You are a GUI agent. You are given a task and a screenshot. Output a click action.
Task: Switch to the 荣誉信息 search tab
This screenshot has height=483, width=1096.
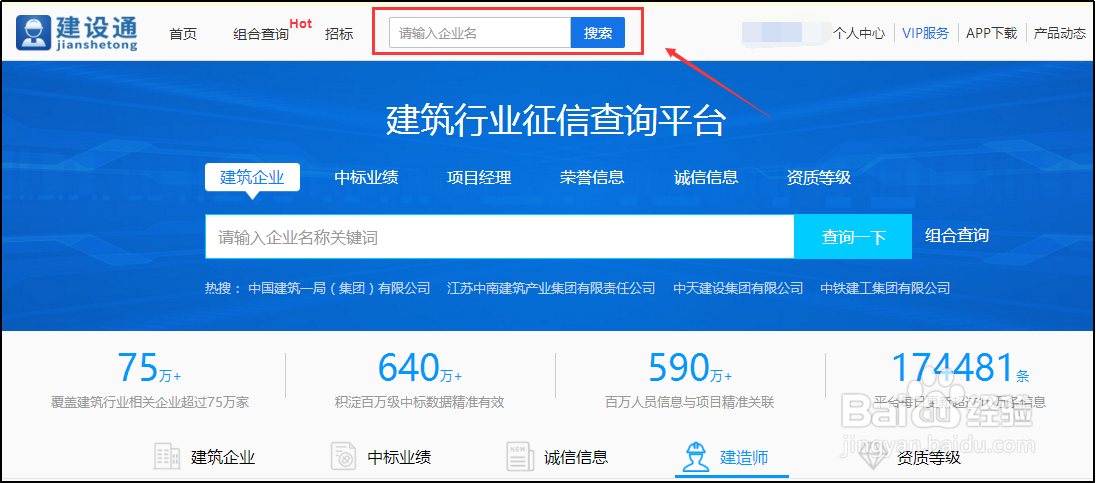[x=592, y=178]
